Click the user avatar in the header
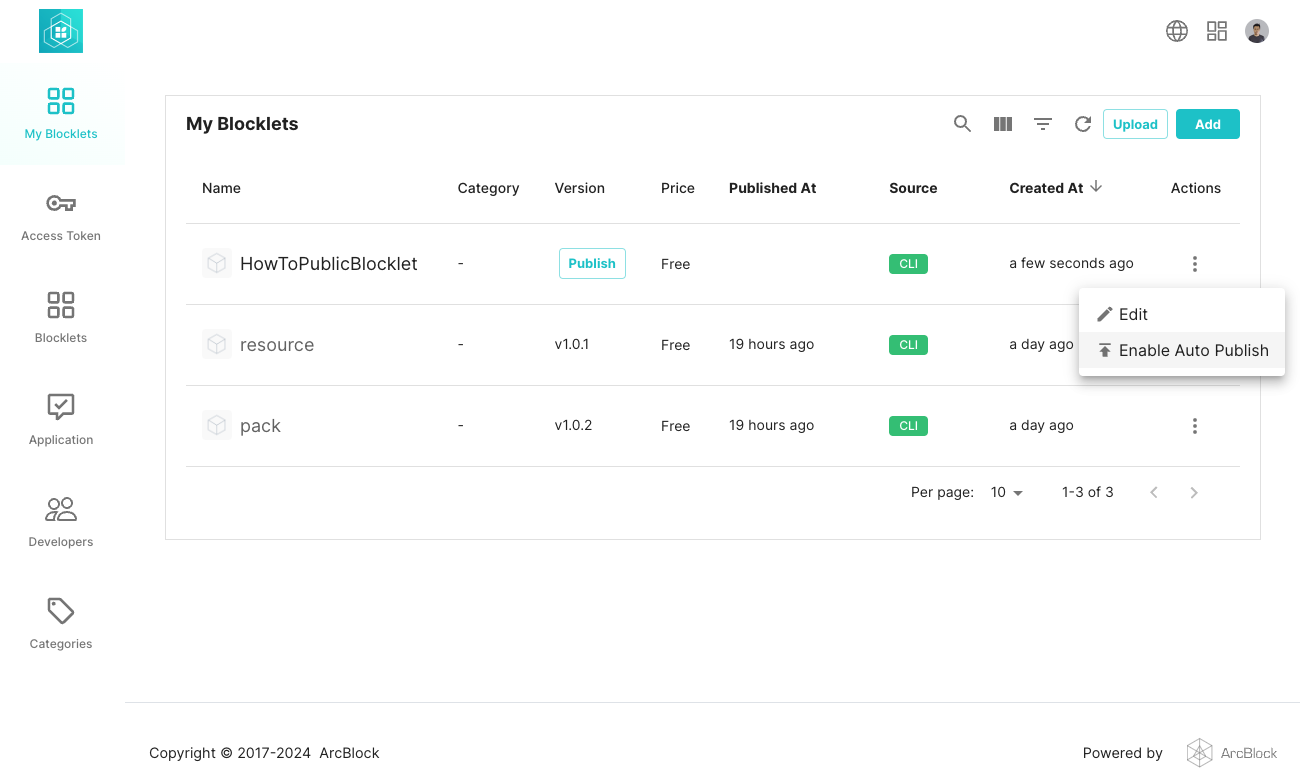Image resolution: width=1300 pixels, height=779 pixels. (x=1257, y=31)
